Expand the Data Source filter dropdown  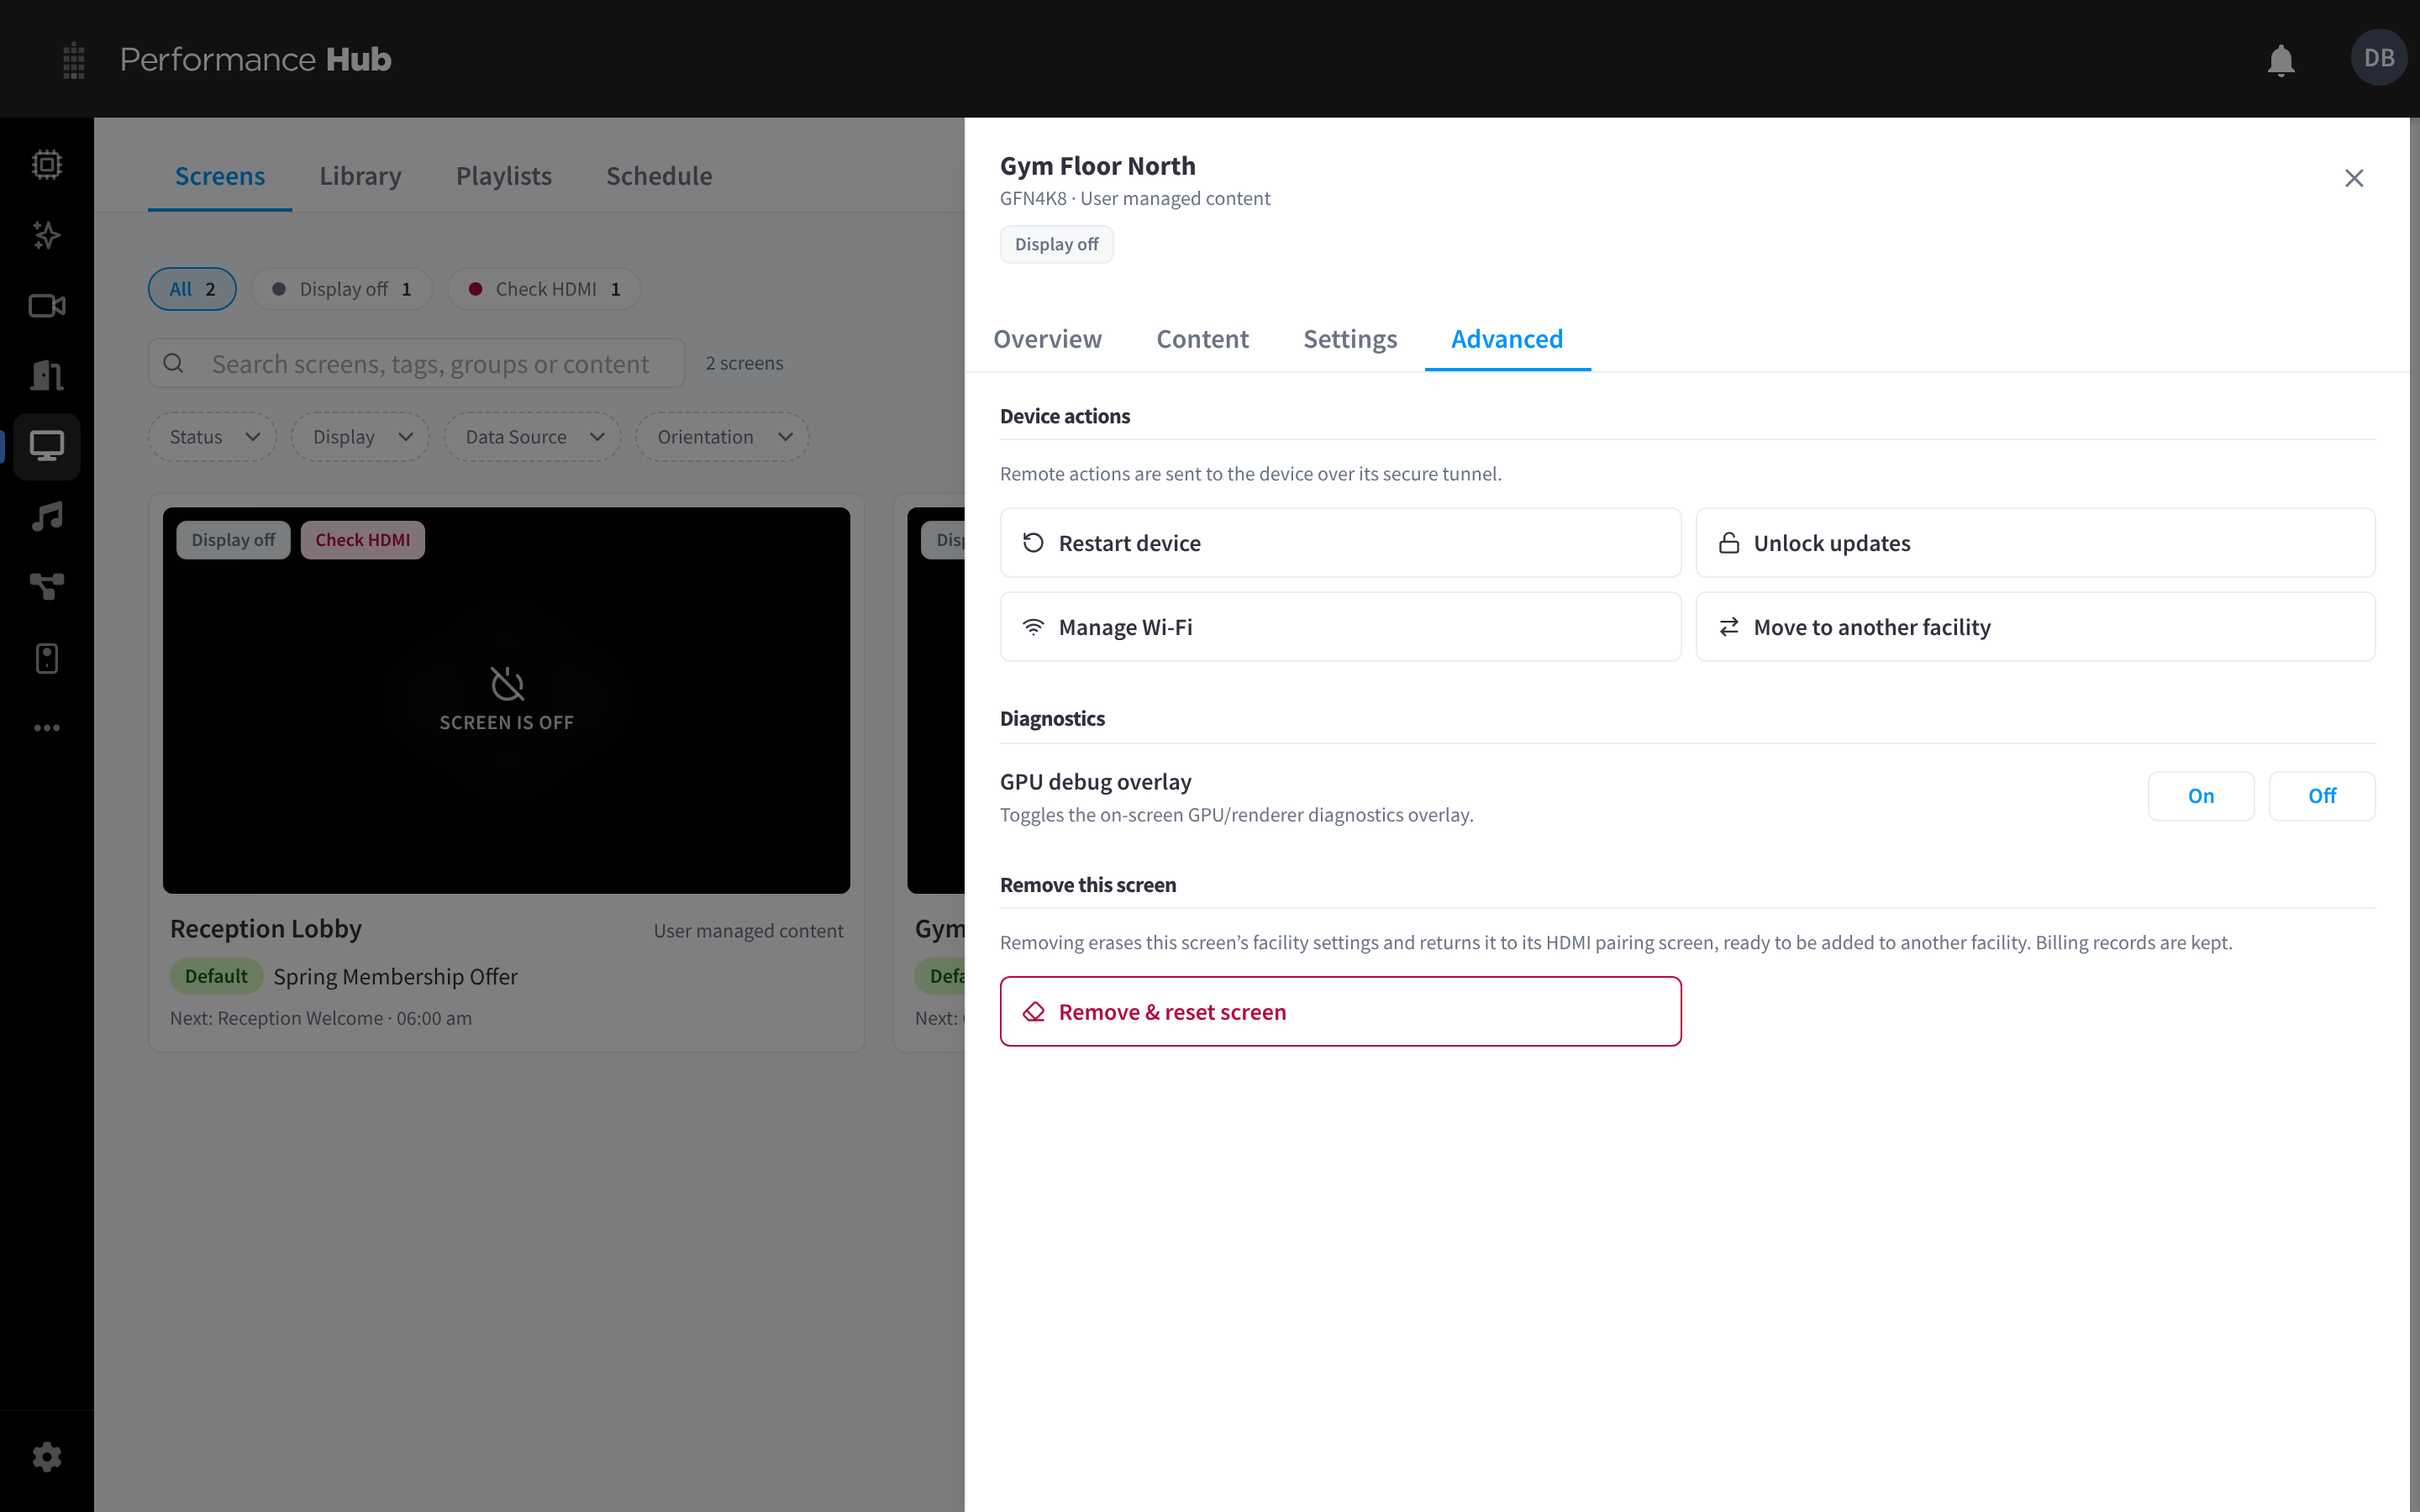[x=533, y=437]
